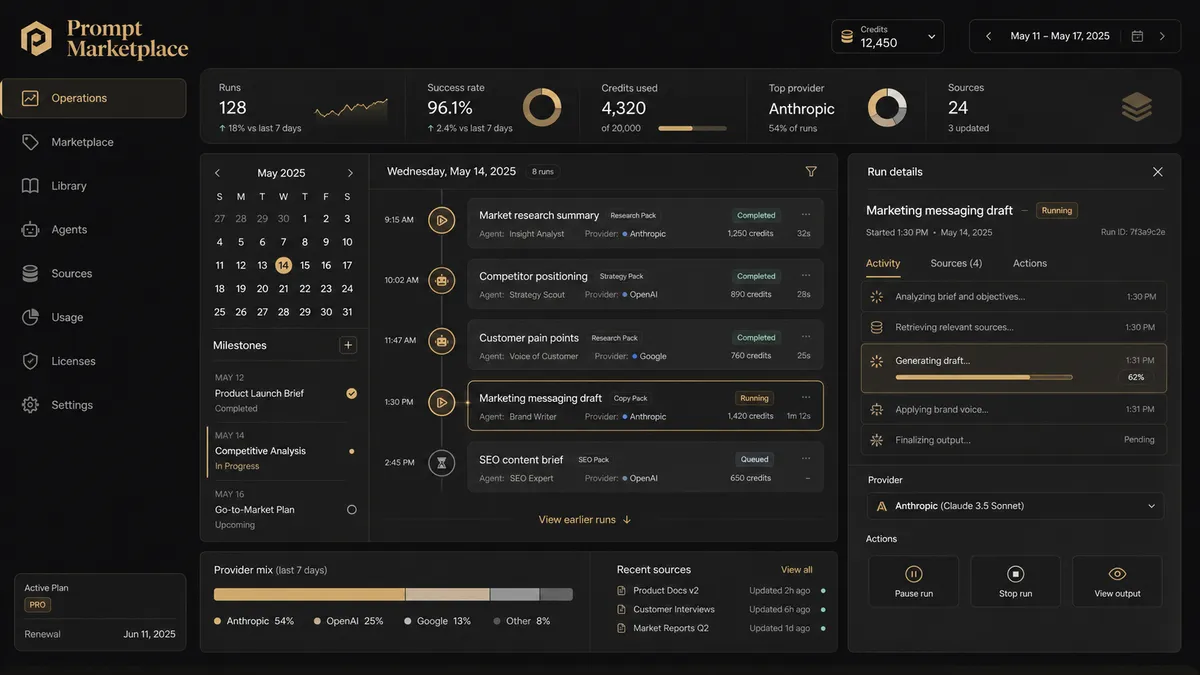1200x675 pixels.
Task: Click the Settings gear icon
Action: coord(31,405)
